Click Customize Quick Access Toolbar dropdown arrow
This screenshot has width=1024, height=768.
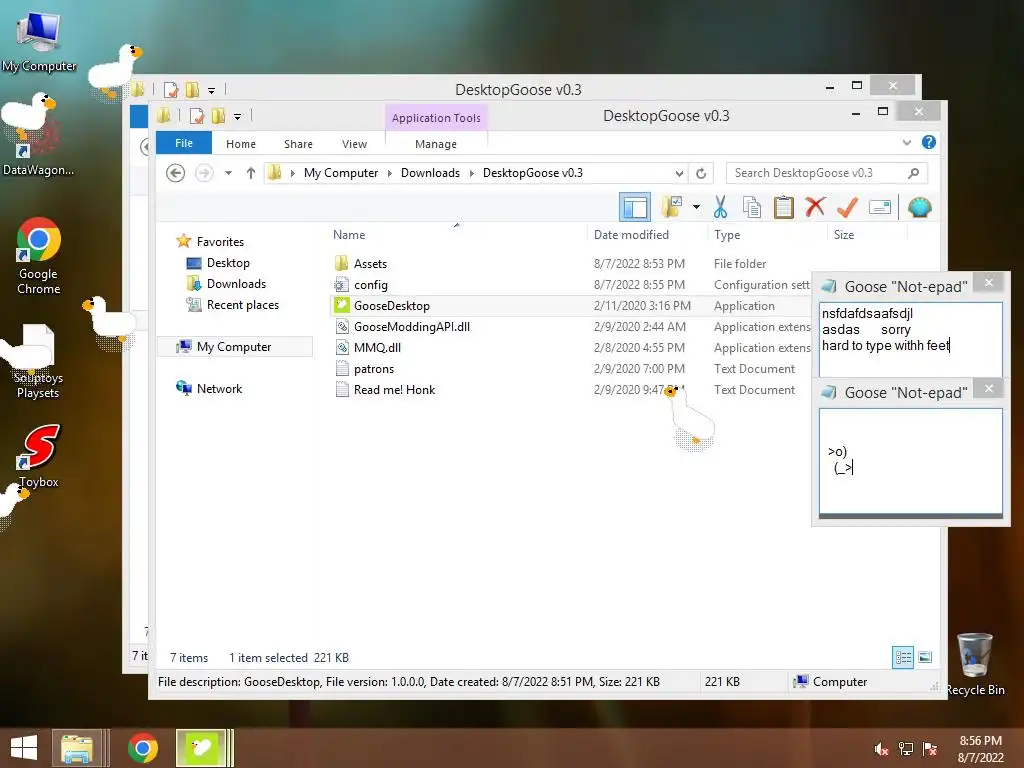pyautogui.click(x=237, y=117)
